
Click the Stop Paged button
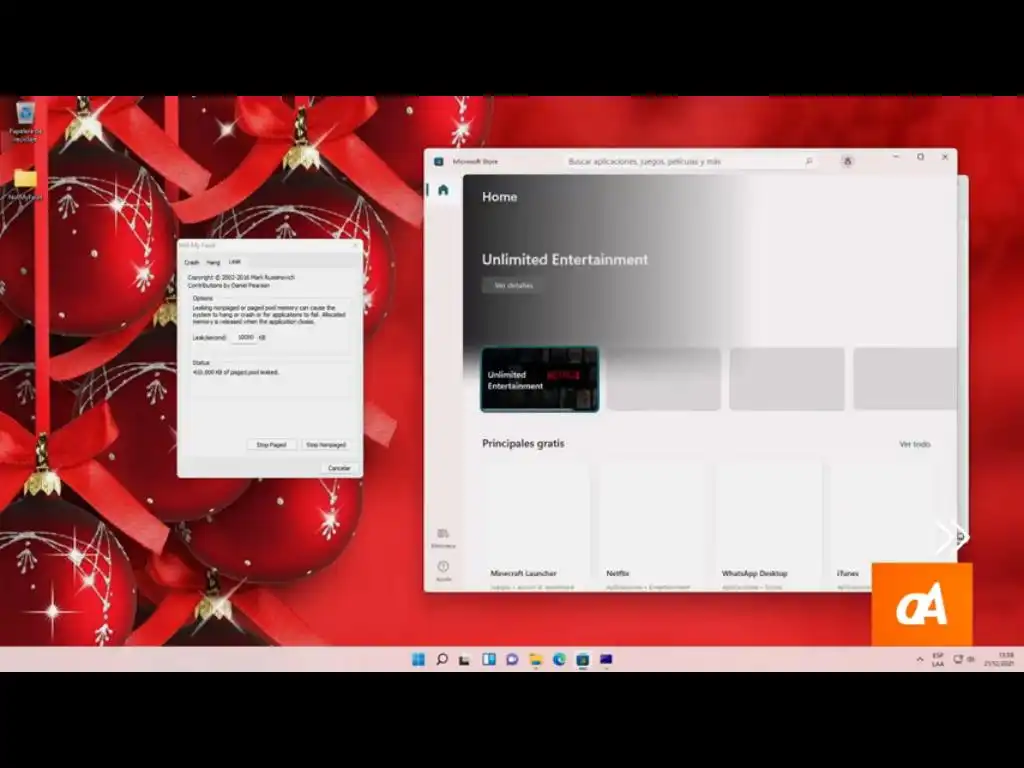pyautogui.click(x=272, y=445)
